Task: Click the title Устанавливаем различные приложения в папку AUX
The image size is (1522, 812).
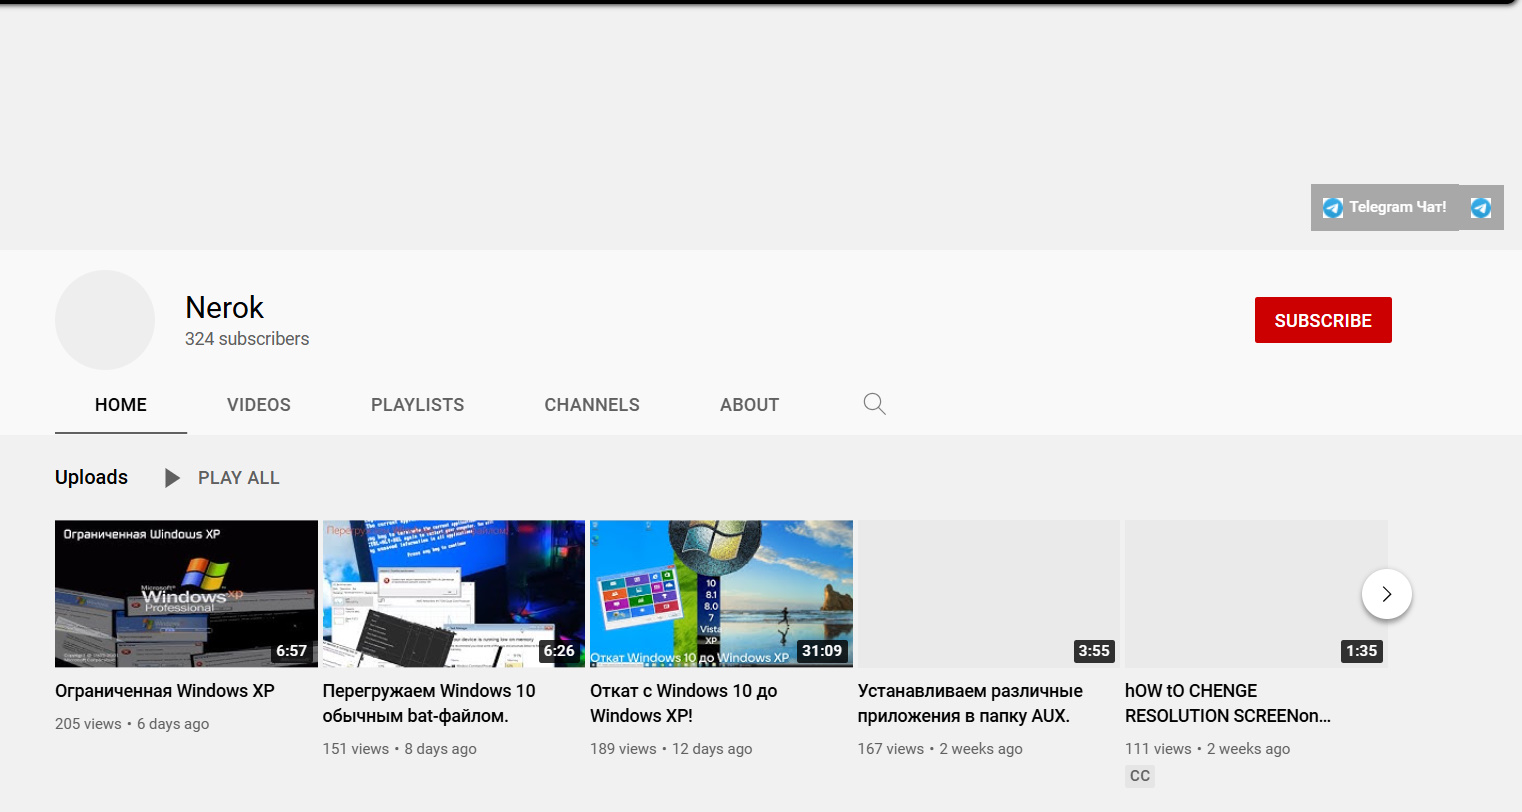Action: 969,703
